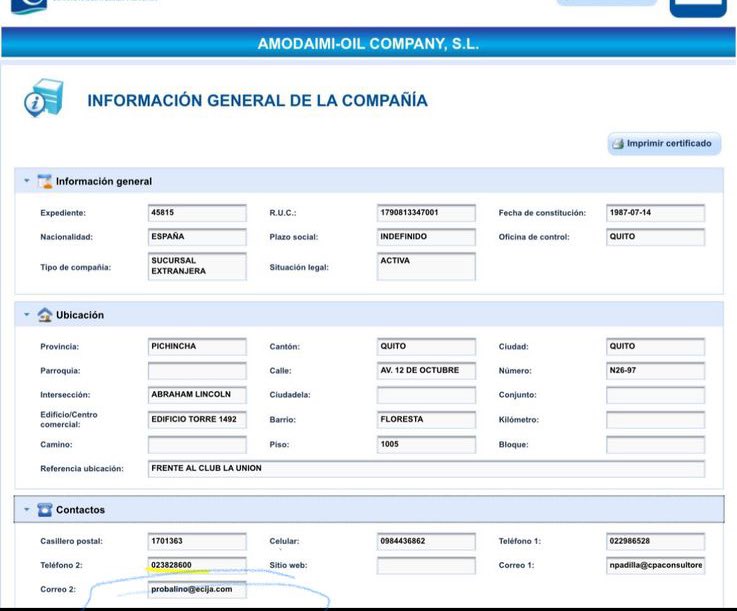Click the empty Sitio web field

pyautogui.click(x=426, y=565)
